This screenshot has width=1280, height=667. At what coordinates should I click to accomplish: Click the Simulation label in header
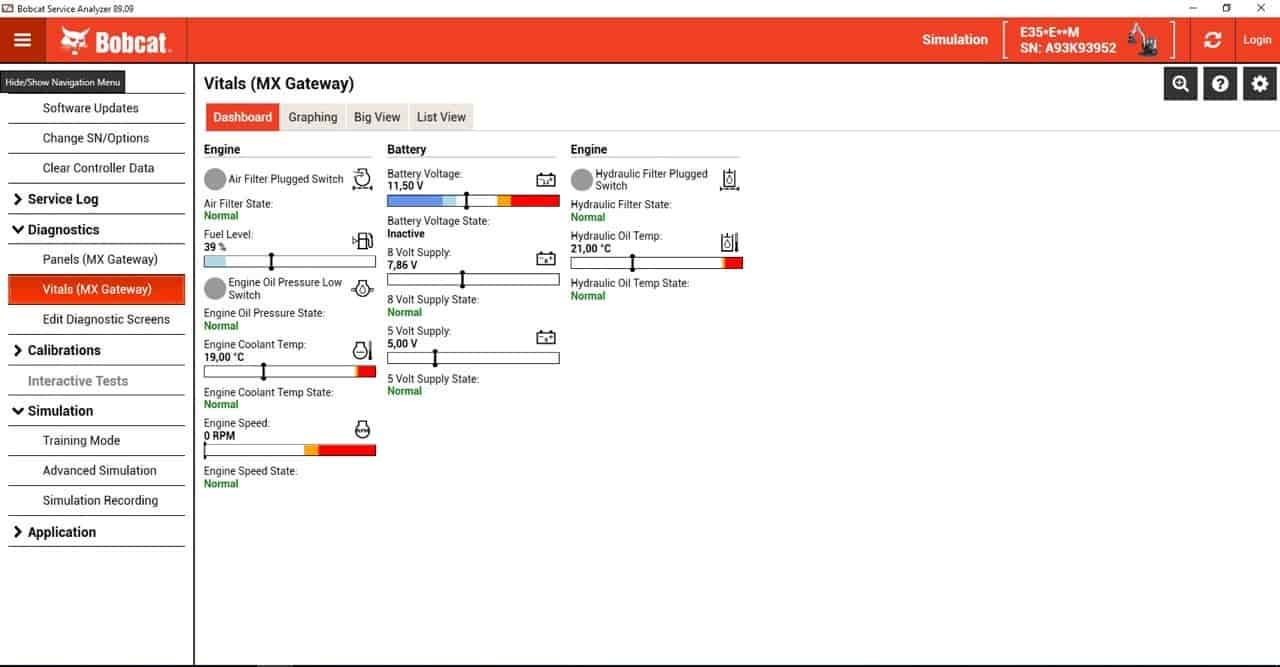(x=955, y=40)
